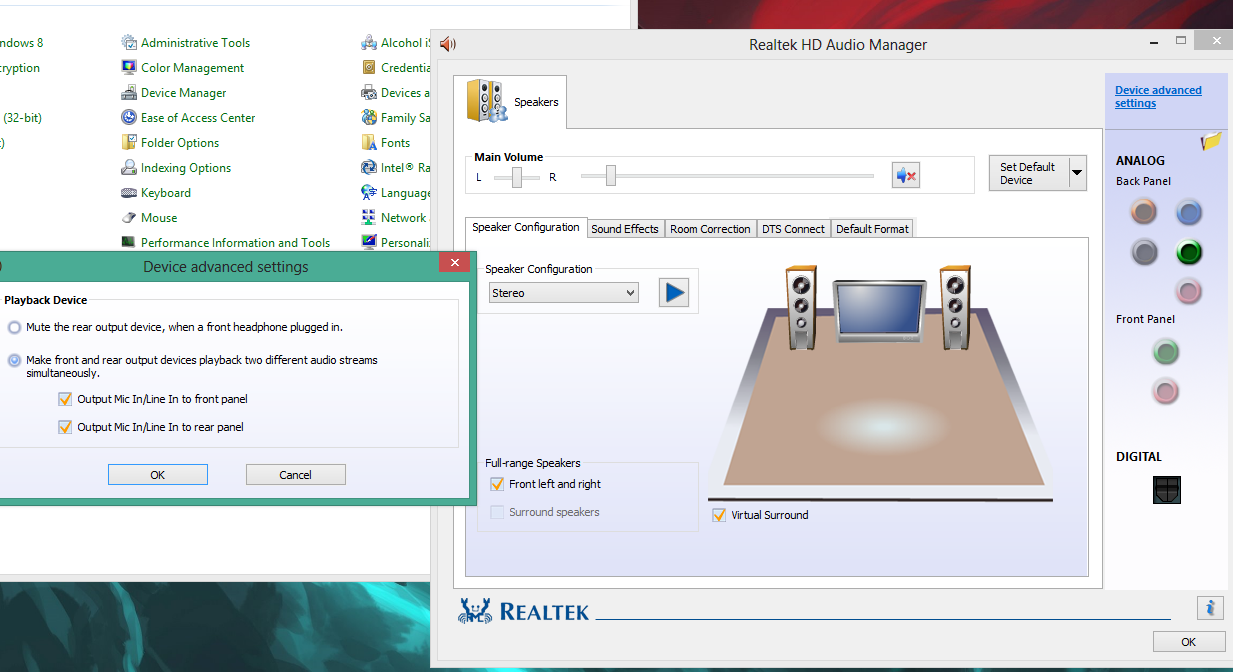Click the Main Volume level slider thumb
The height and width of the screenshot is (672, 1233).
click(x=610, y=176)
